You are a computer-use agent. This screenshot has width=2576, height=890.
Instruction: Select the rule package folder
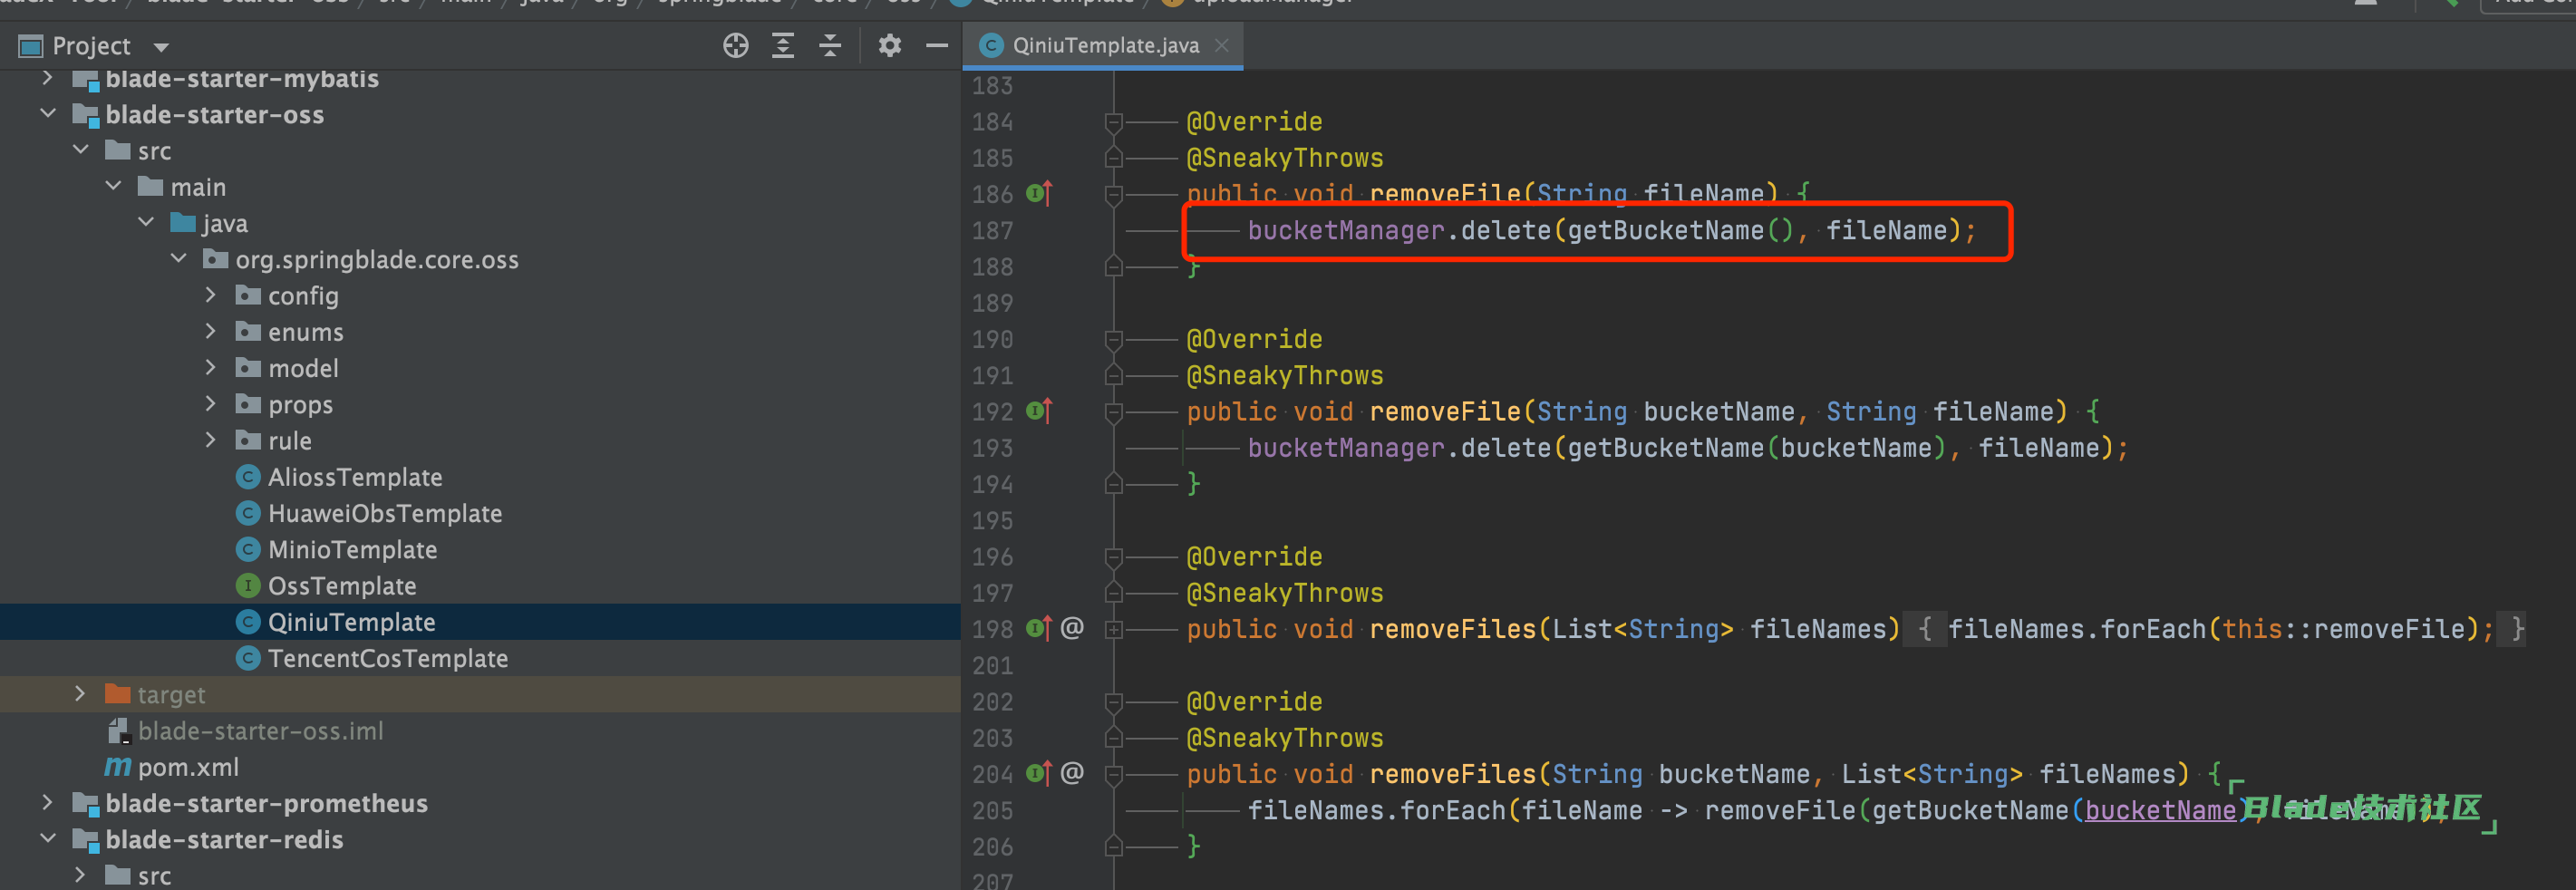point(289,440)
